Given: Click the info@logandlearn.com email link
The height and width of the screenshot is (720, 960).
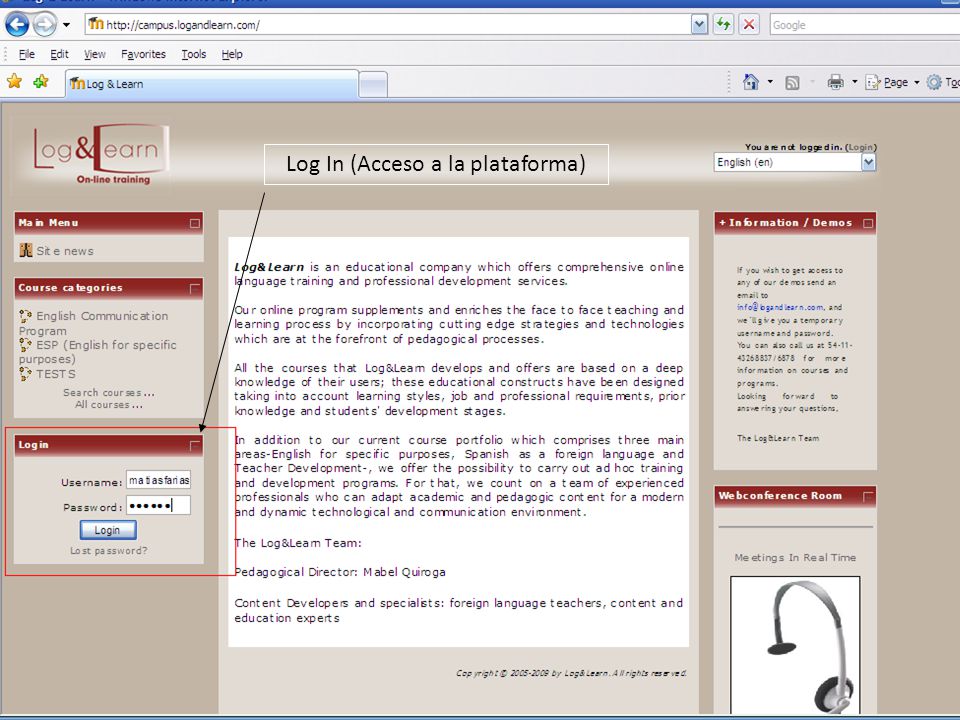Looking at the screenshot, I should tap(780, 307).
